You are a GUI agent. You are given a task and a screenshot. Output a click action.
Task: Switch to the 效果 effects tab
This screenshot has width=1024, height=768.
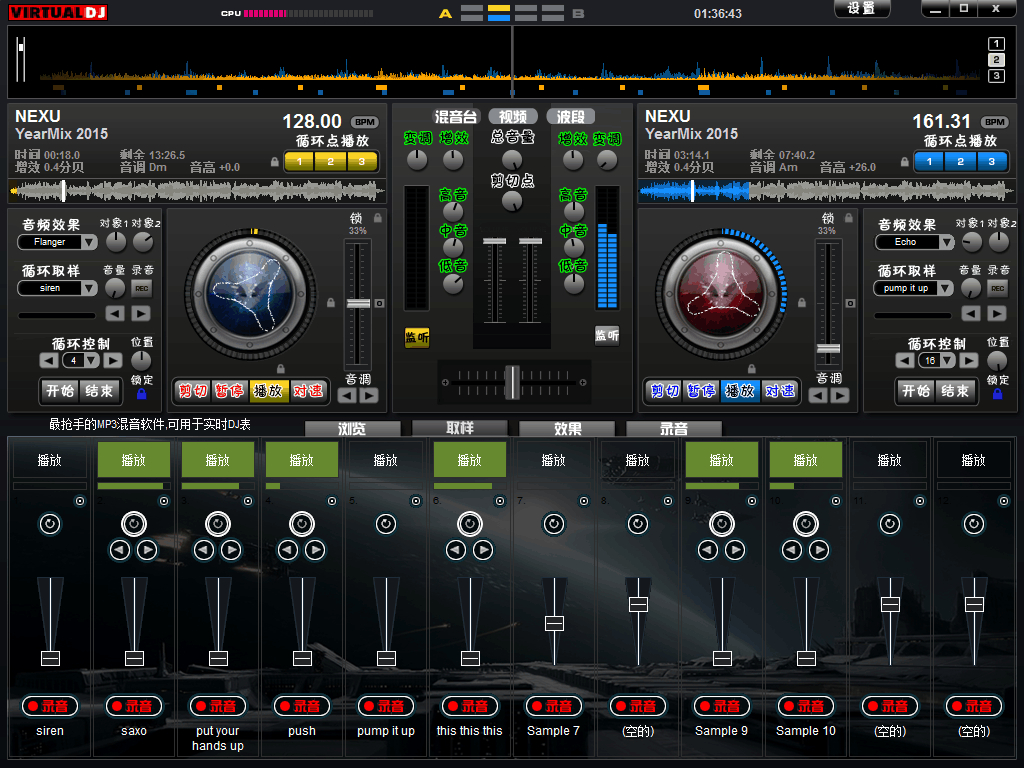[567, 428]
